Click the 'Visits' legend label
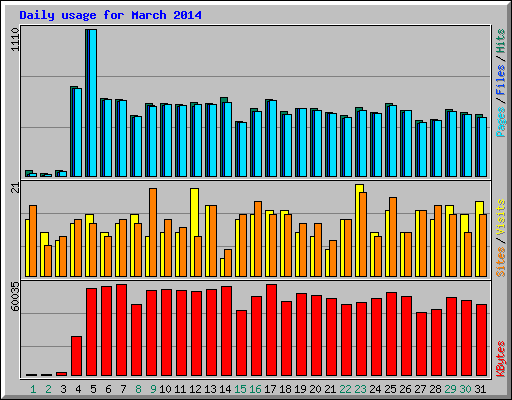 tap(501, 217)
